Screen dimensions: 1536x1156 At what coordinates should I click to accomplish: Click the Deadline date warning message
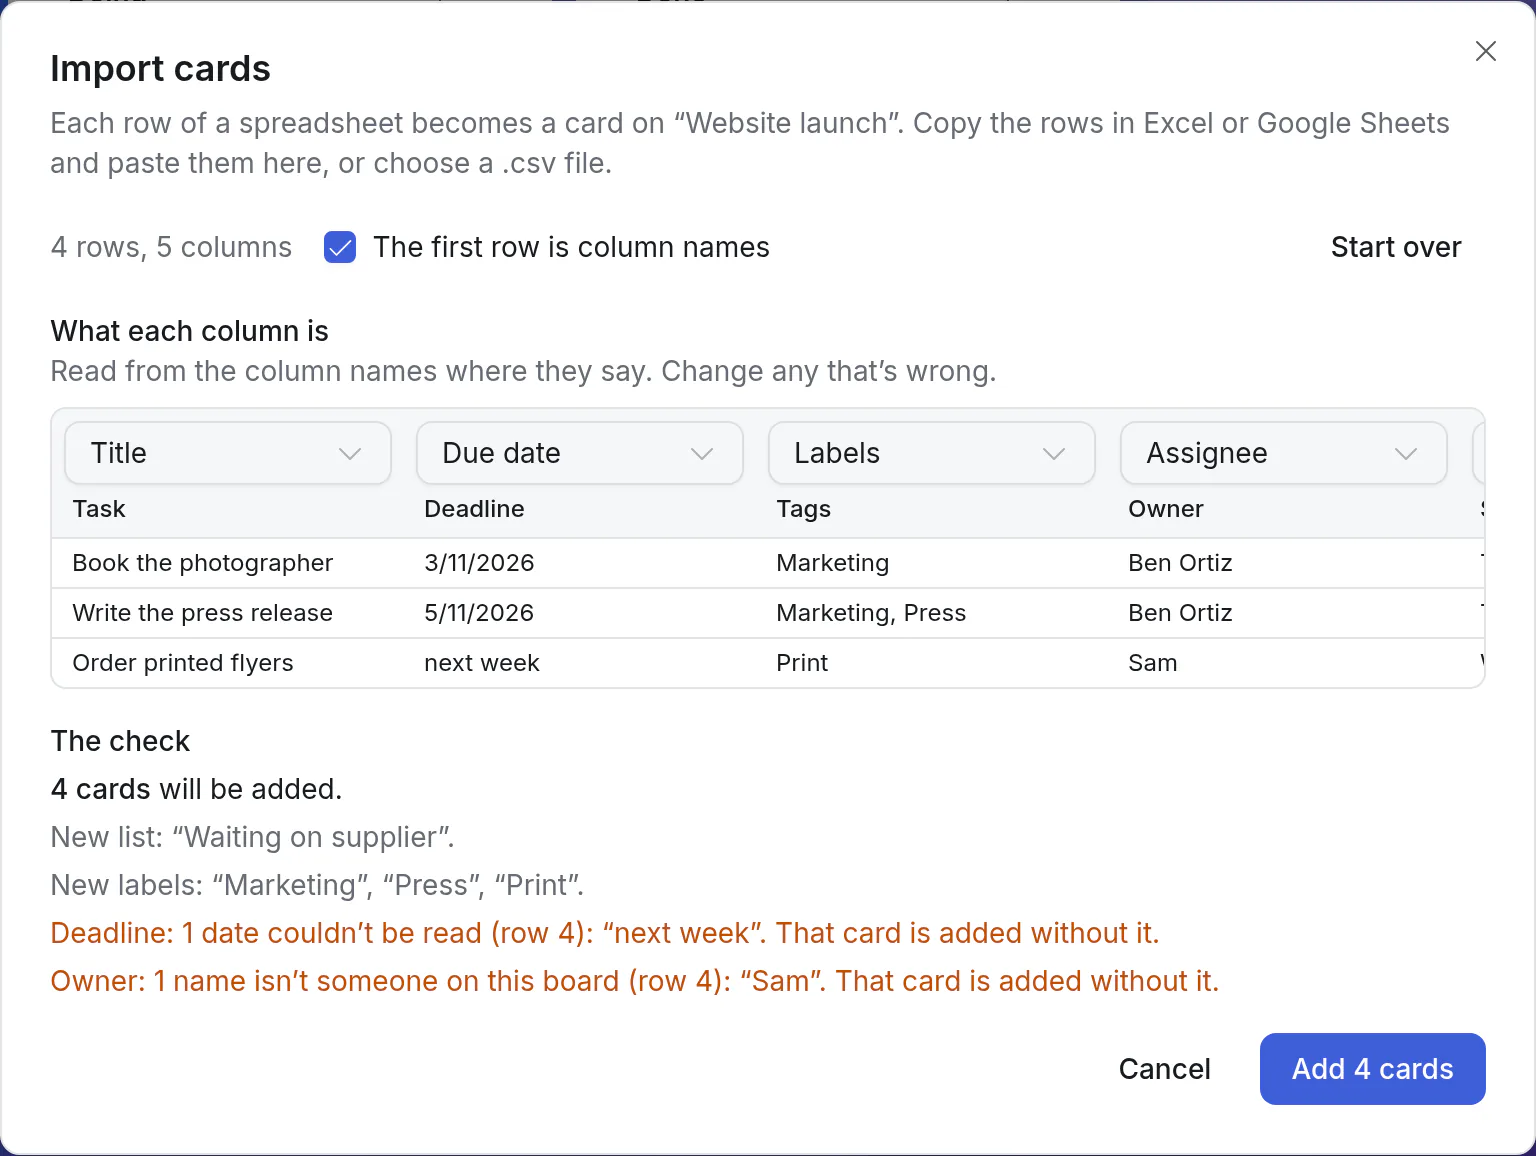[x=605, y=933]
